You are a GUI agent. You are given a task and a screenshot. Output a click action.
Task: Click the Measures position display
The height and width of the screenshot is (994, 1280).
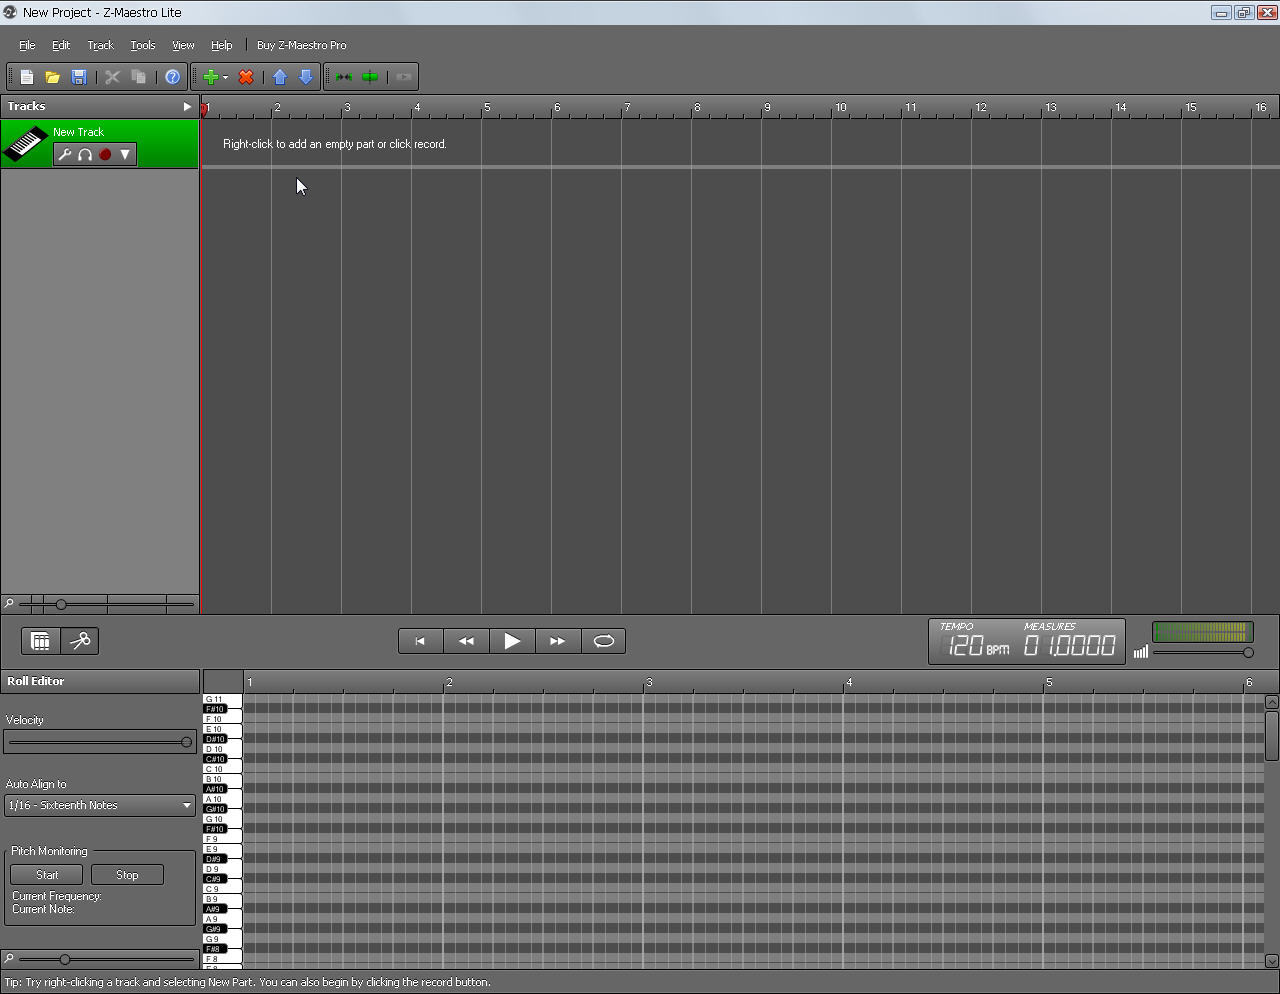(1069, 645)
